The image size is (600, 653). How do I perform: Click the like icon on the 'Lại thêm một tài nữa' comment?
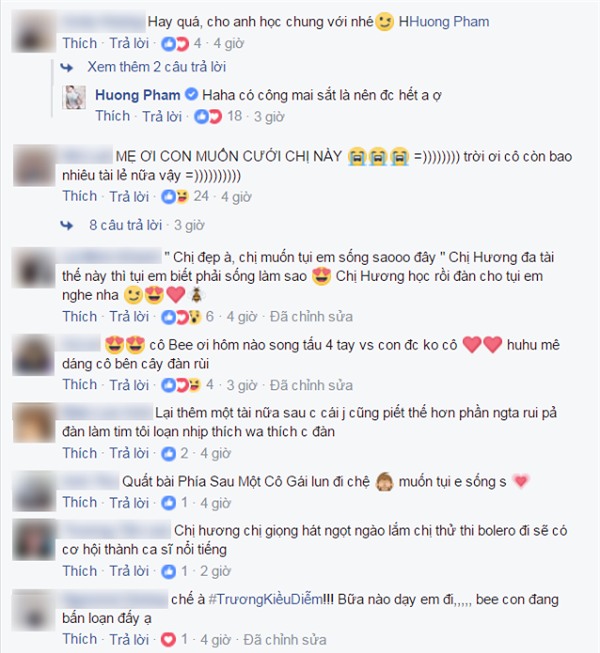169,454
